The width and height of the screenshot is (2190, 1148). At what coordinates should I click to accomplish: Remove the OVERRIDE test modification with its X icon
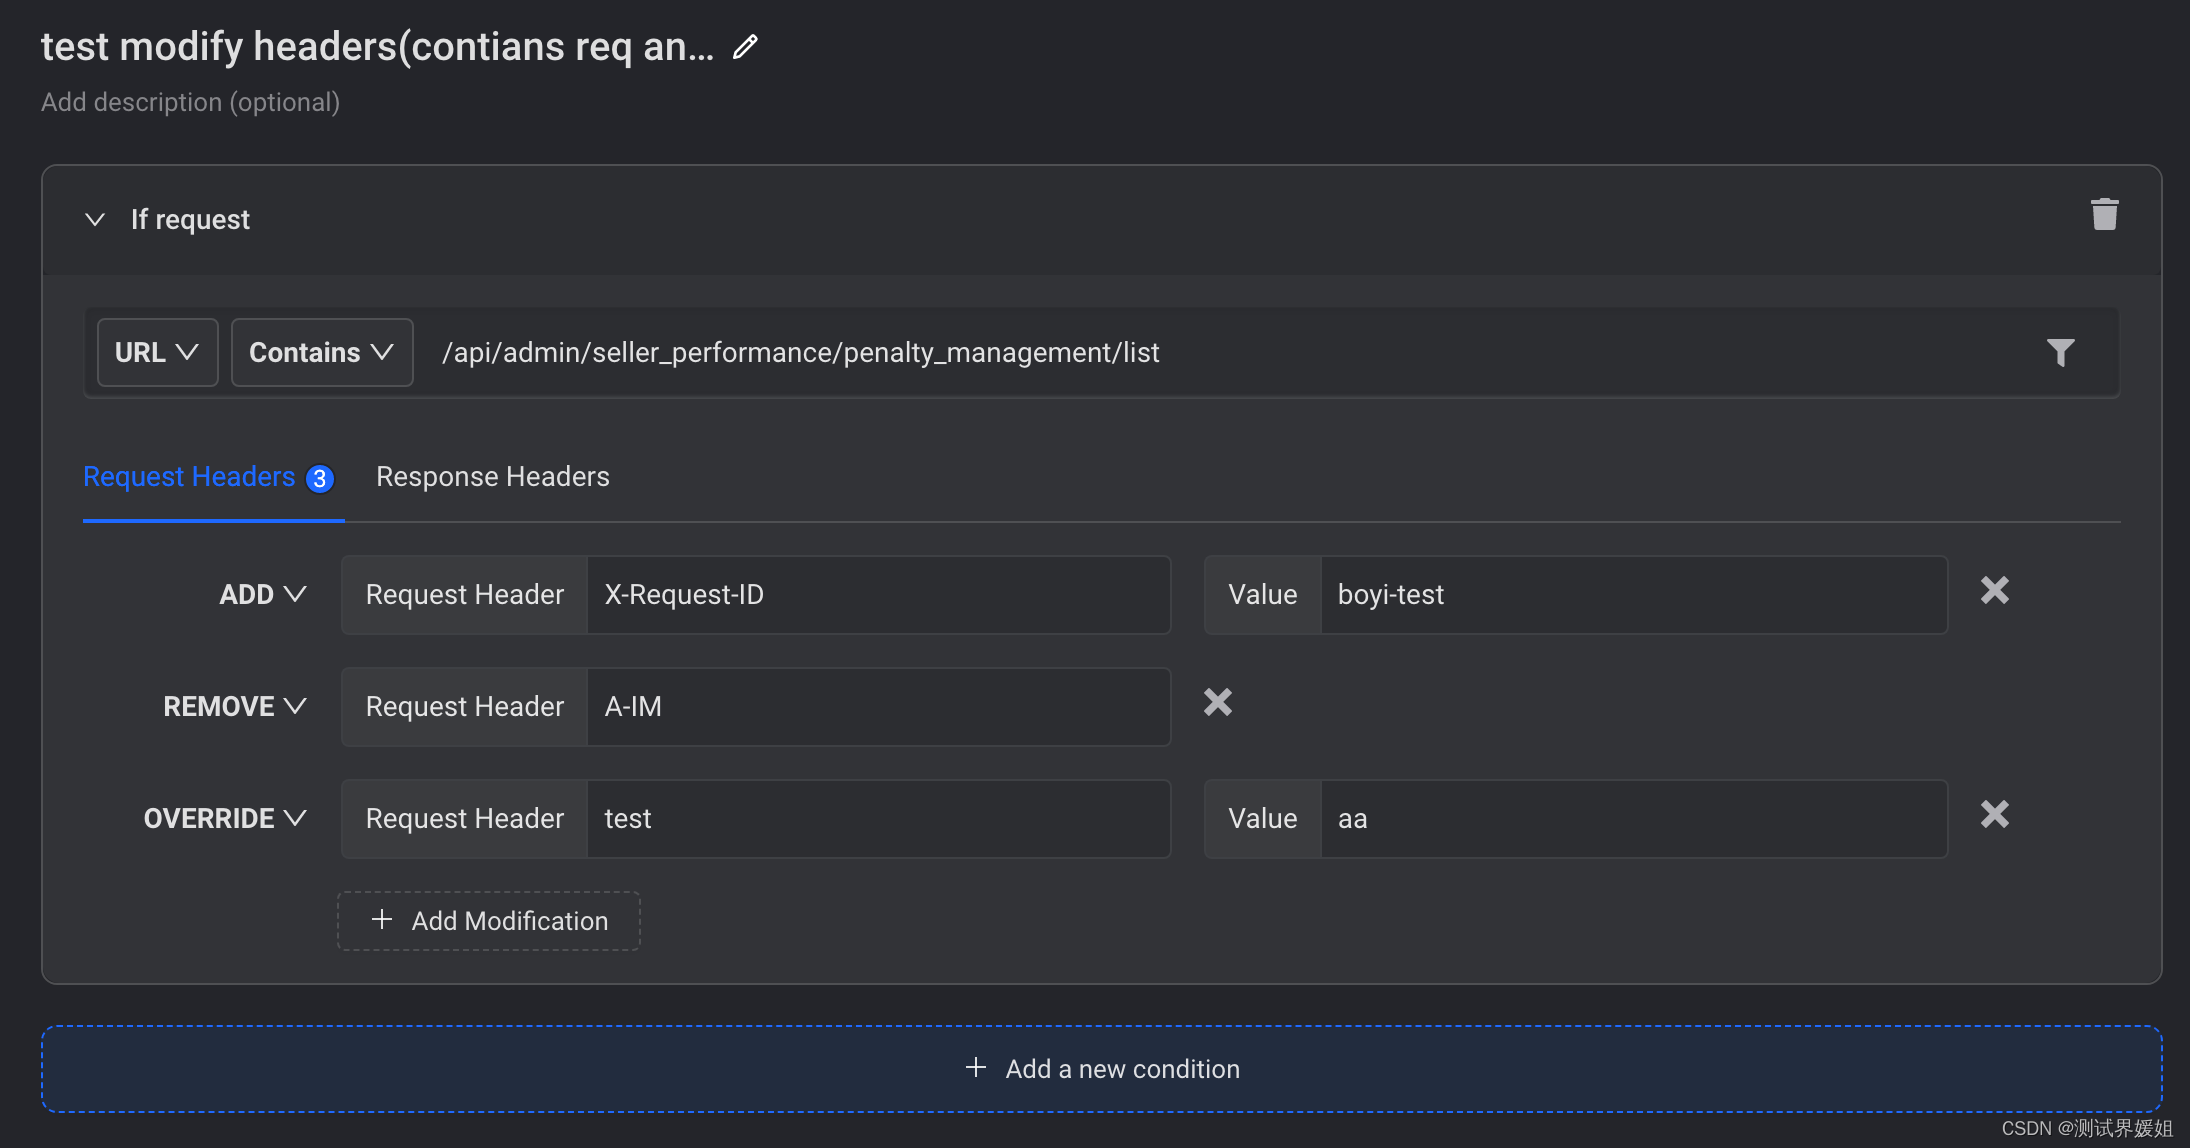tap(1994, 814)
